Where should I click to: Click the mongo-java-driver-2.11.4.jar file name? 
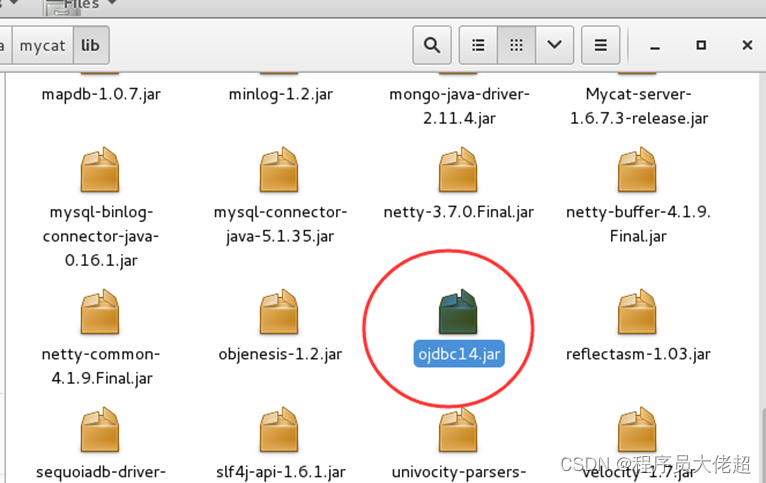coord(459,106)
